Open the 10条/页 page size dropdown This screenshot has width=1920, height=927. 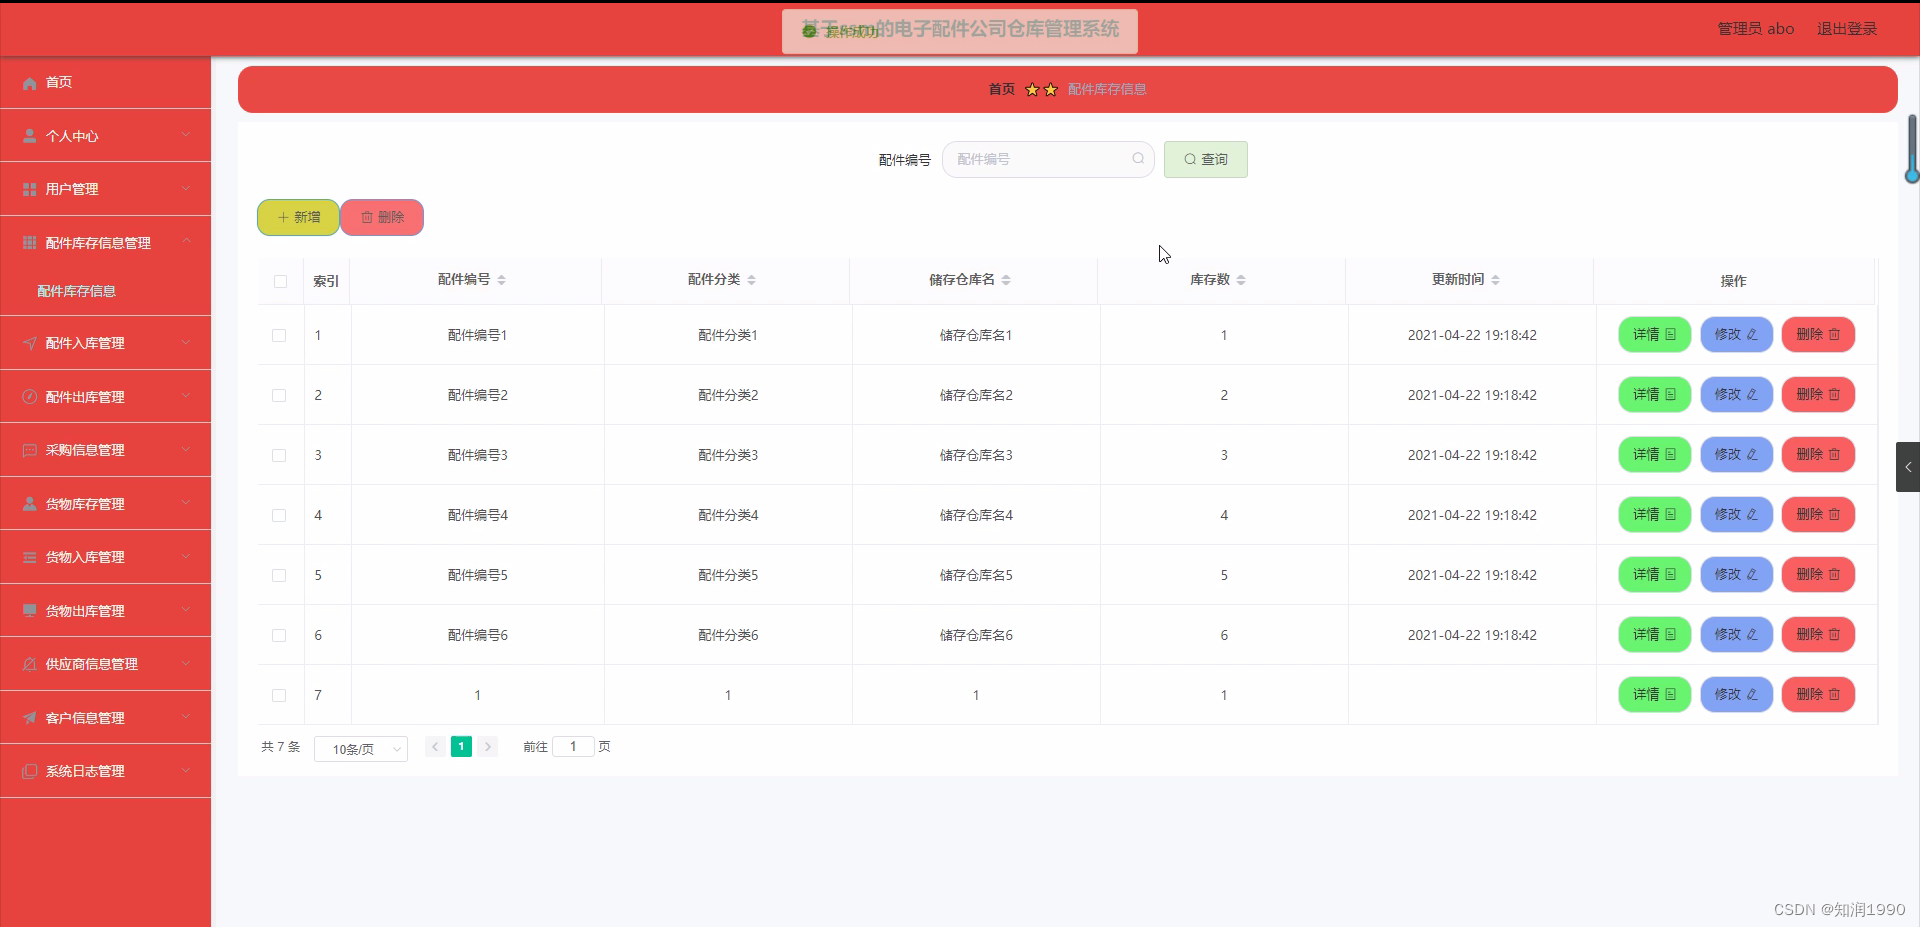pyautogui.click(x=360, y=748)
